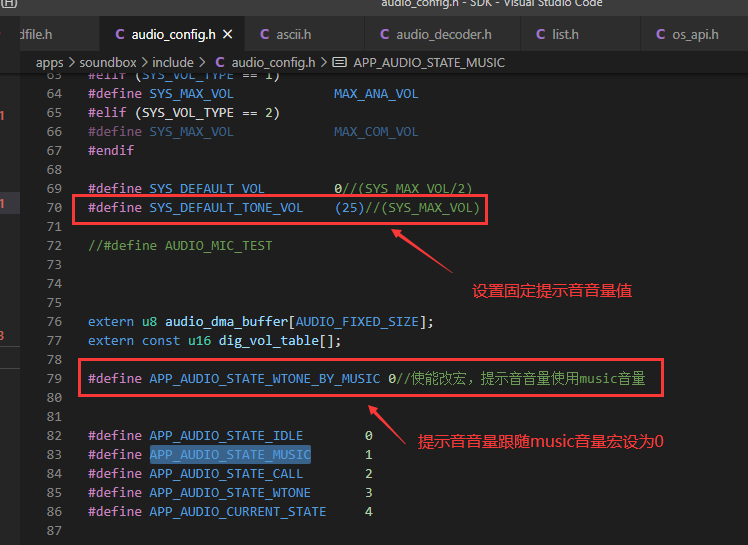
Task: Click the commented AUDIO_MIC_TEST line
Action: [180, 245]
